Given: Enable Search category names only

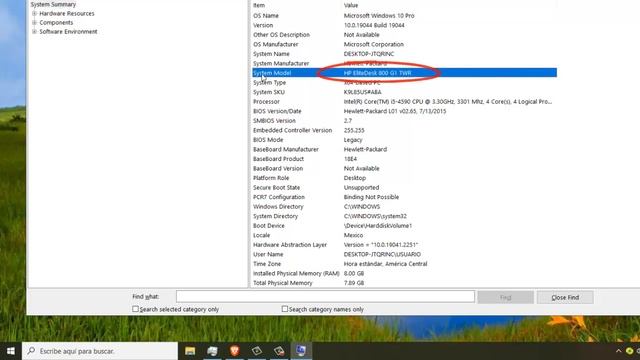Looking at the screenshot, I should point(285,309).
